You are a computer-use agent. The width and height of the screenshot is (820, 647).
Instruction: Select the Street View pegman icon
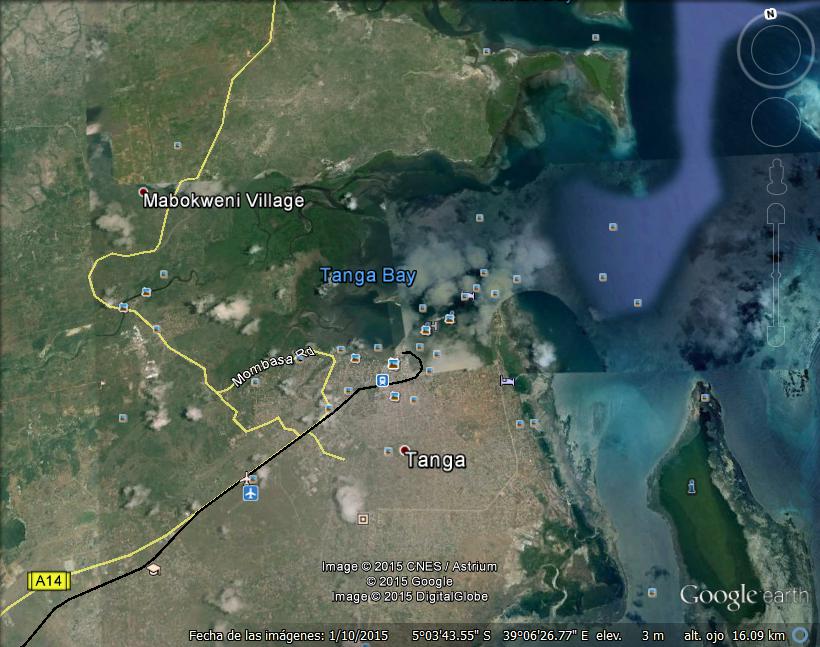777,176
